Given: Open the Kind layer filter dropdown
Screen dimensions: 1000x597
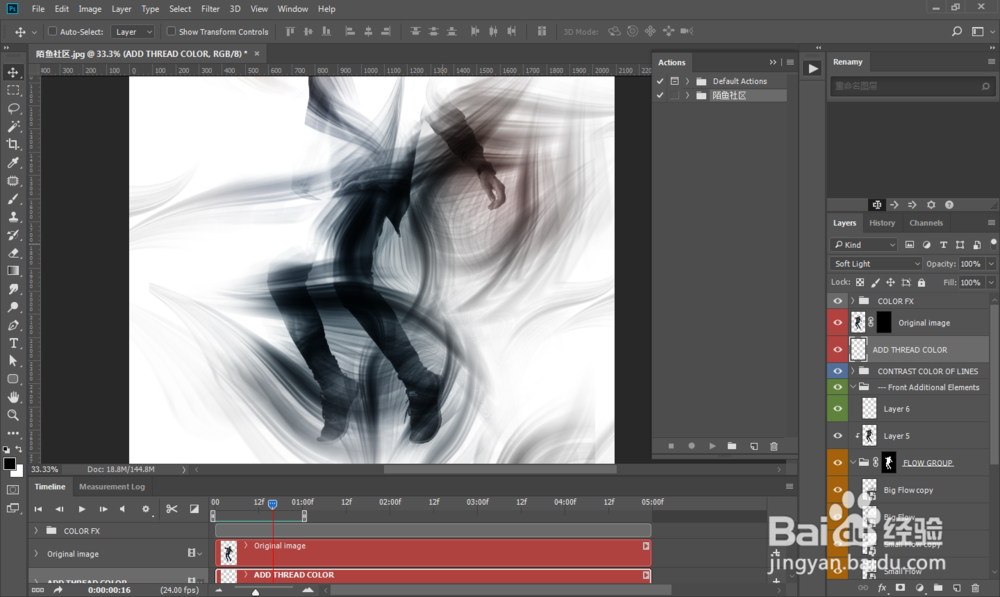Looking at the screenshot, I should 864,245.
